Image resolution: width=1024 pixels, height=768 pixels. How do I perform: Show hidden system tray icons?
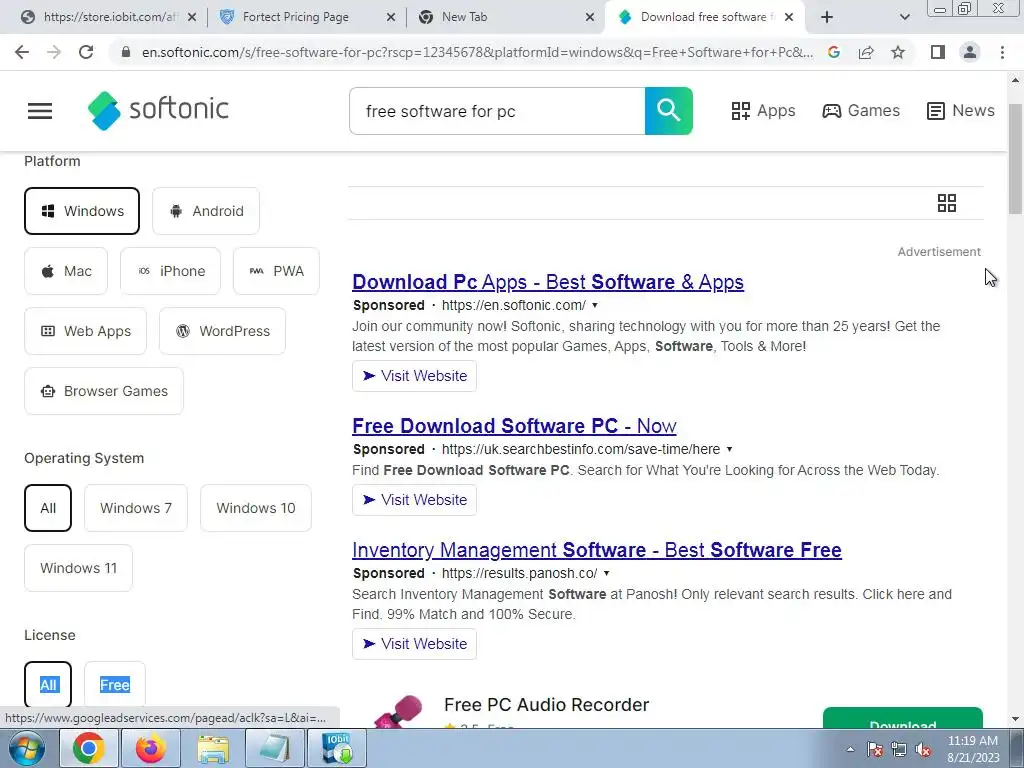850,750
